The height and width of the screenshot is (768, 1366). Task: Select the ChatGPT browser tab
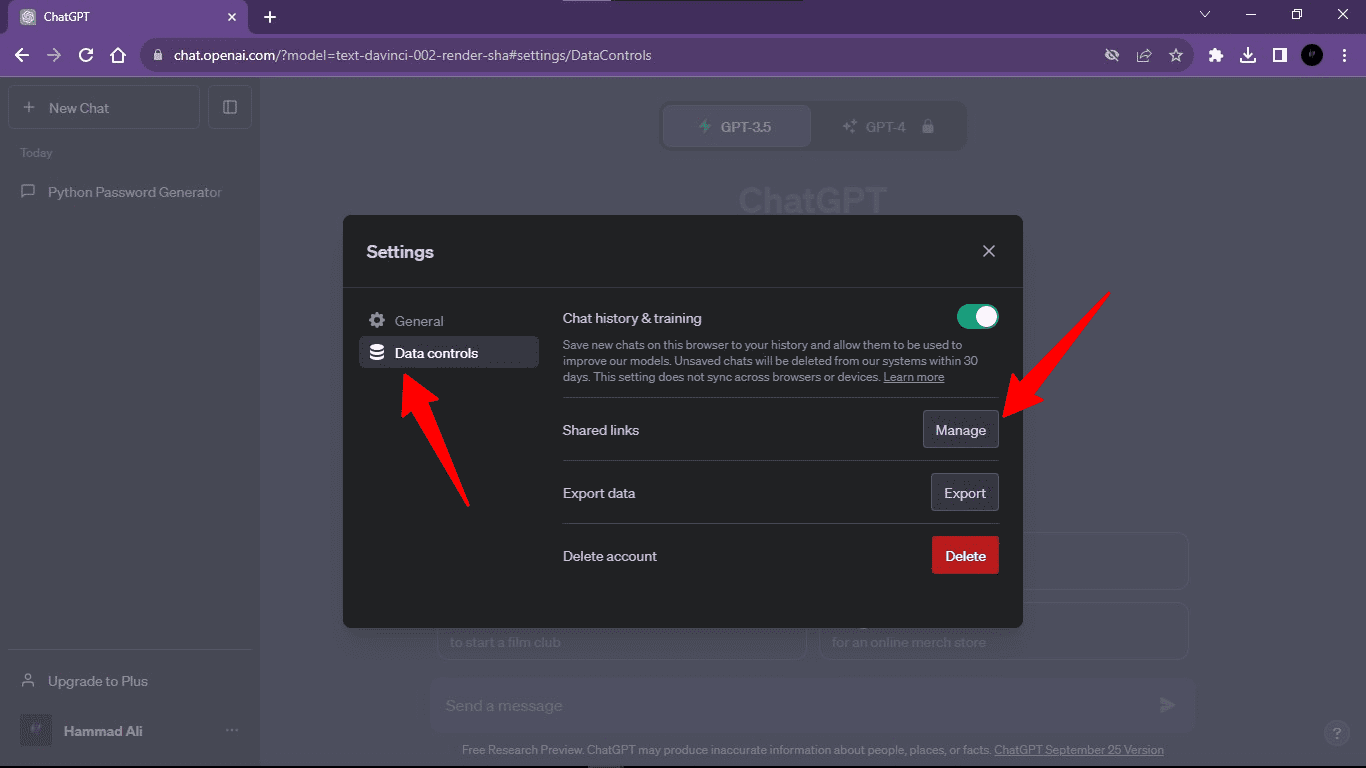point(128,17)
